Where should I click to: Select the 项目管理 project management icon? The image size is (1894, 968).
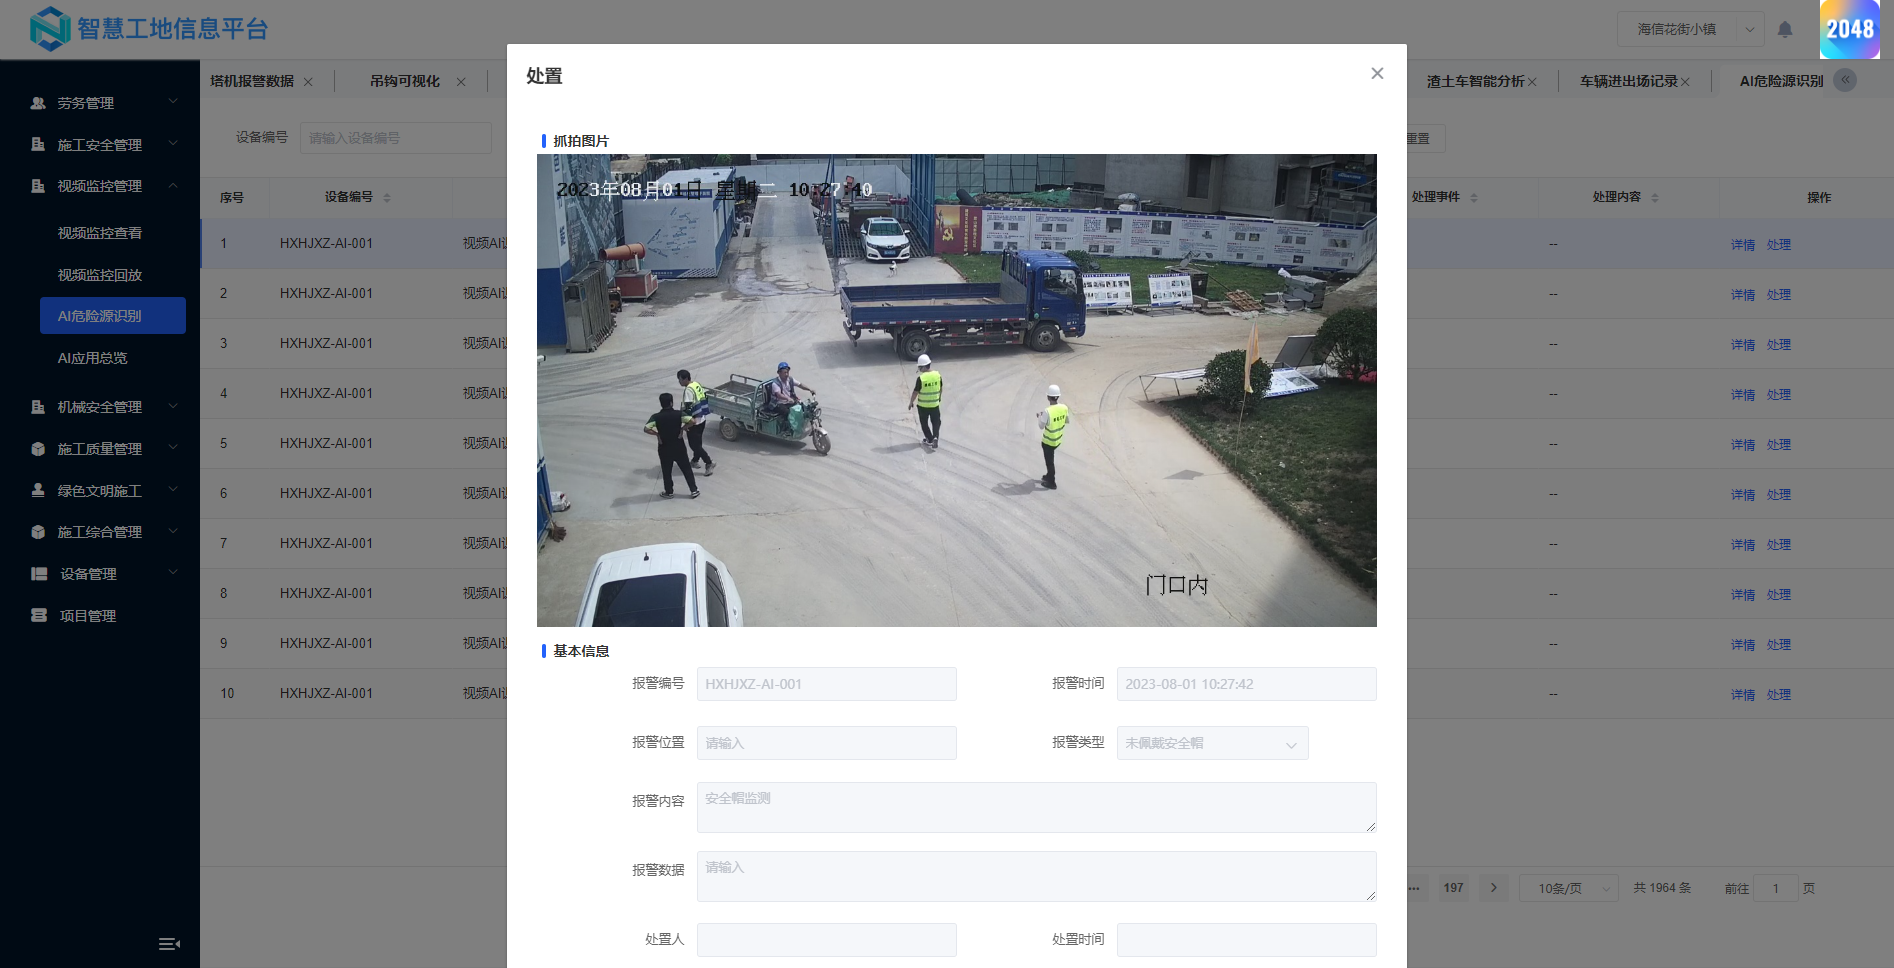pos(38,615)
